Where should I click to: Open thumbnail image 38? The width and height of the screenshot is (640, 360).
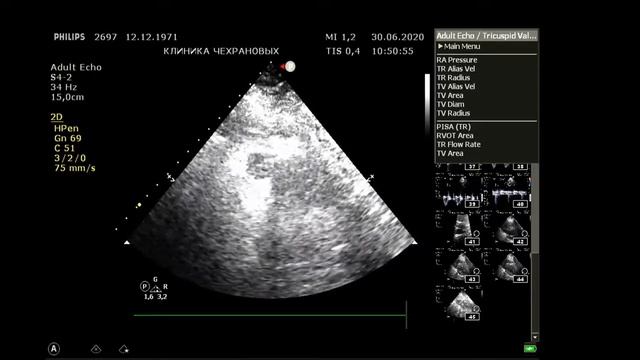508,167
